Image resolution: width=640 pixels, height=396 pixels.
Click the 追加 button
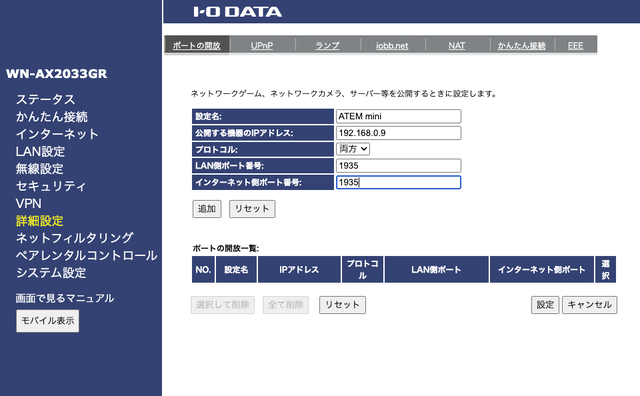(207, 209)
